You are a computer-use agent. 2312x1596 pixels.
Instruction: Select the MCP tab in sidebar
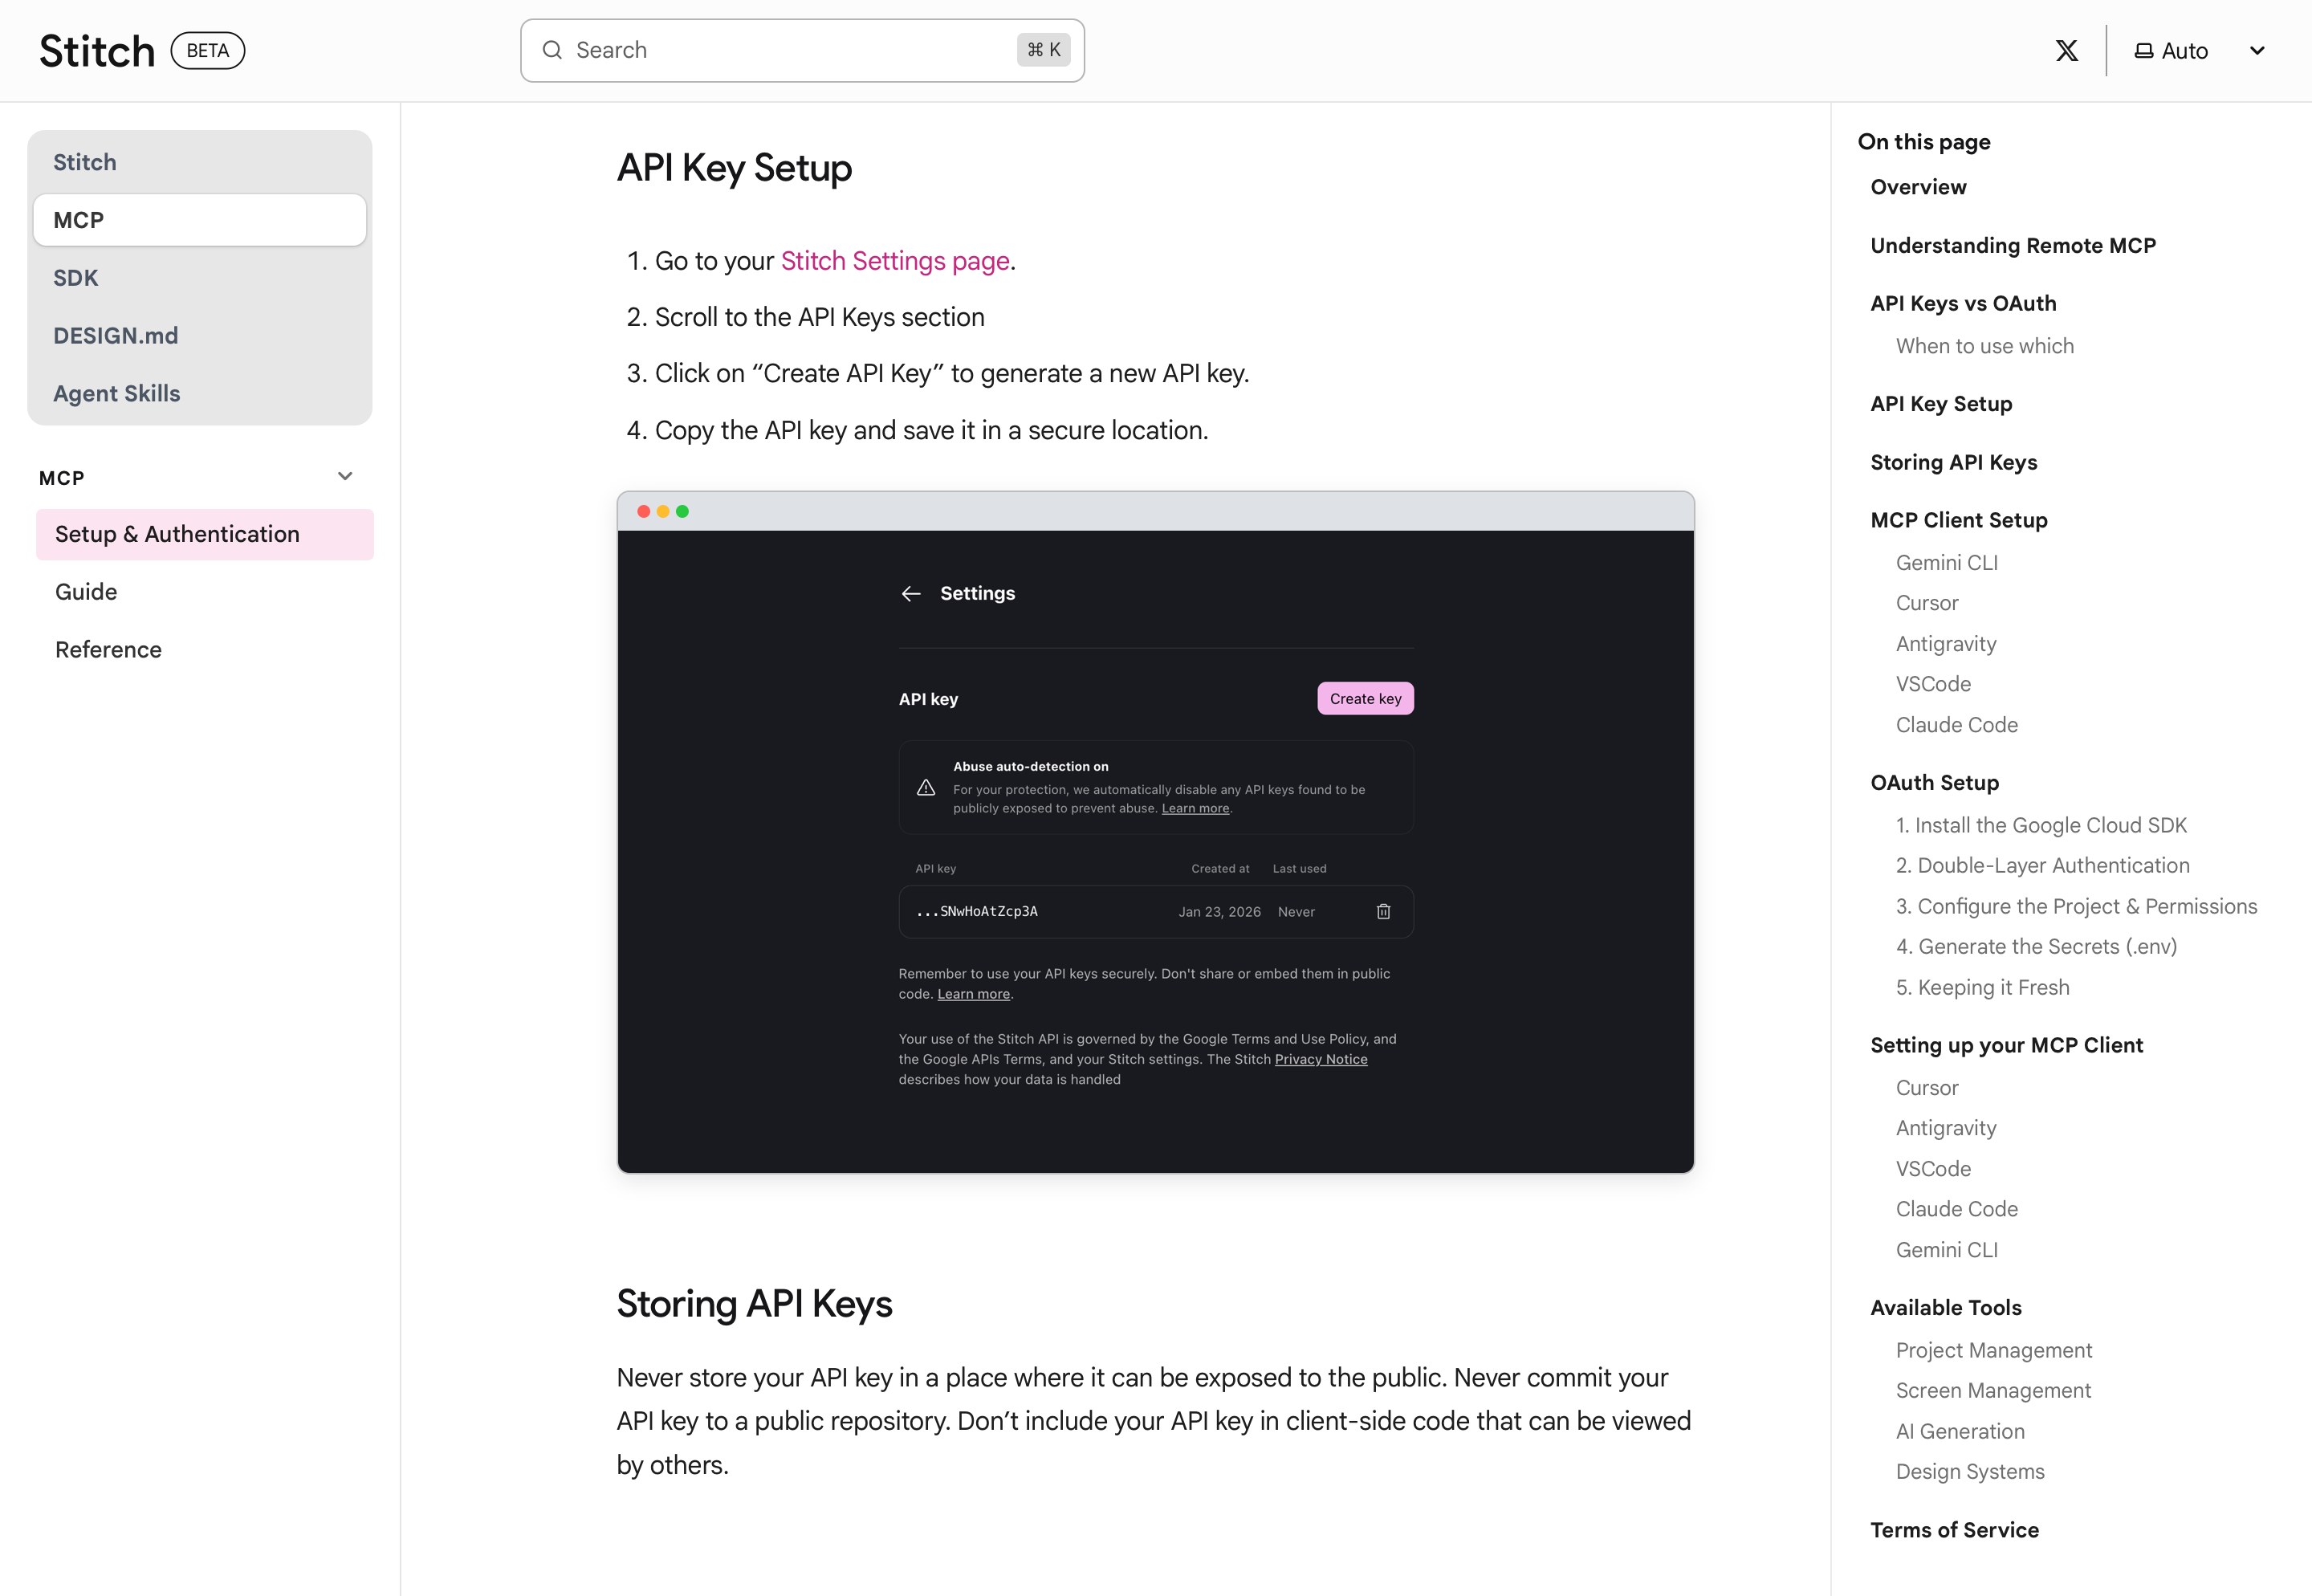pyautogui.click(x=200, y=220)
